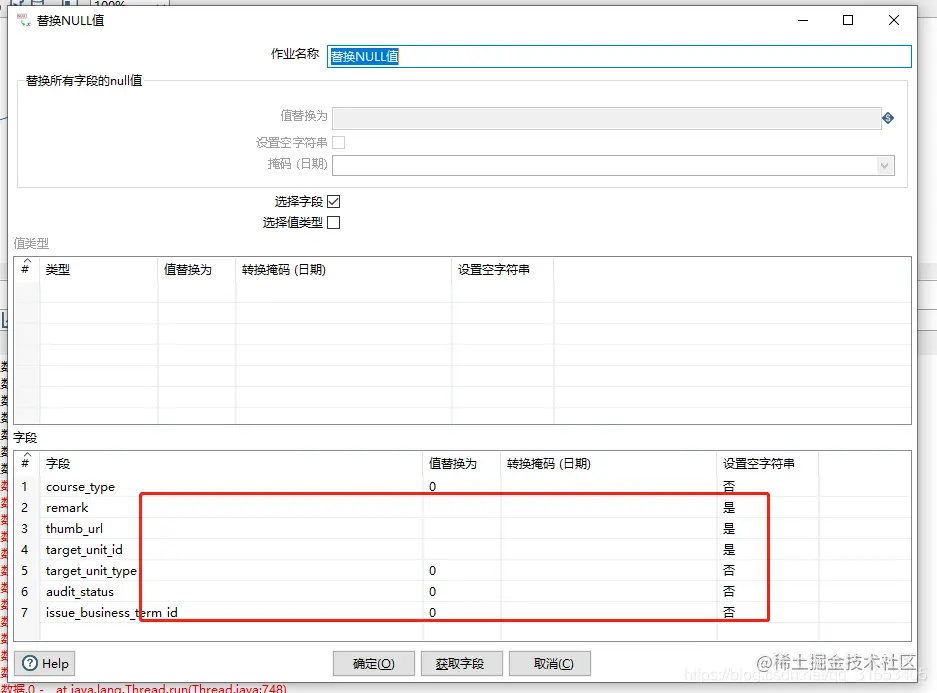Open the 掩码 (日期) dropdown arrow
The height and width of the screenshot is (693, 937).
884,165
